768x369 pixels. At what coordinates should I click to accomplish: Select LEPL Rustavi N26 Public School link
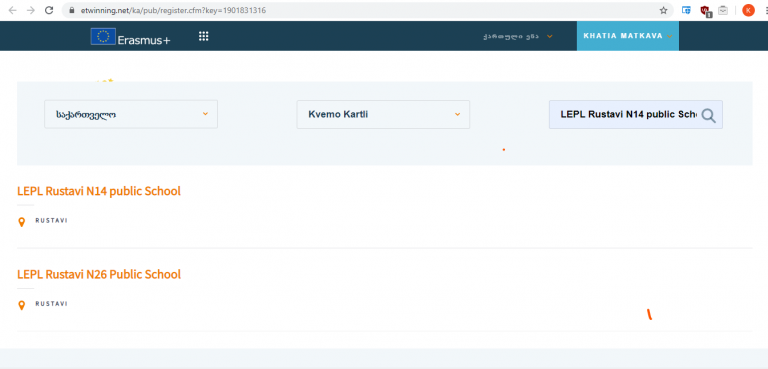(99, 274)
